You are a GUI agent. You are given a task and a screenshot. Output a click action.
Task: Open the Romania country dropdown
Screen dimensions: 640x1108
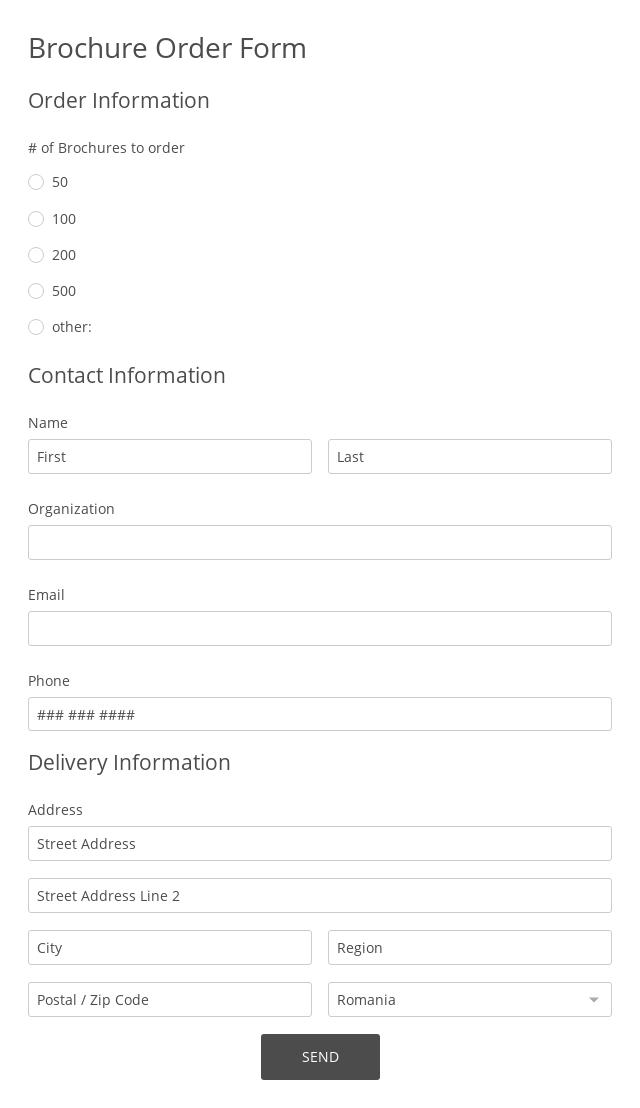tap(460, 1000)
